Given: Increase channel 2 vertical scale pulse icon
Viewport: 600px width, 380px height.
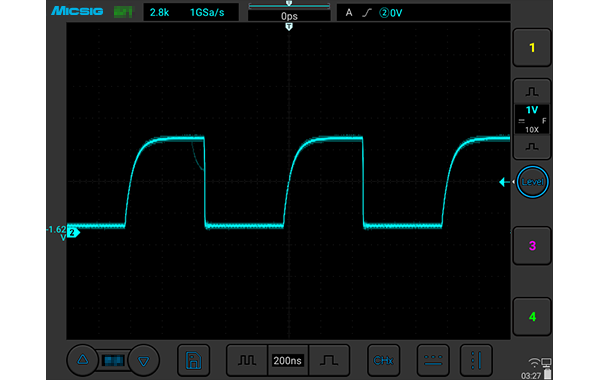Looking at the screenshot, I should pos(532,92).
